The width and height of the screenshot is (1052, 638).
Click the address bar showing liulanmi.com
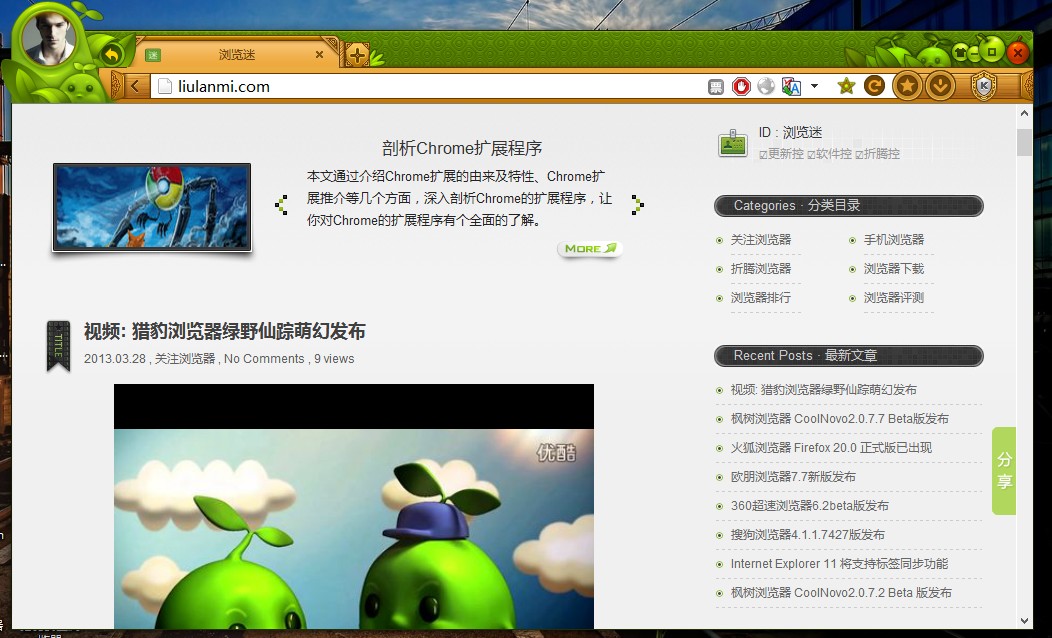(429, 86)
